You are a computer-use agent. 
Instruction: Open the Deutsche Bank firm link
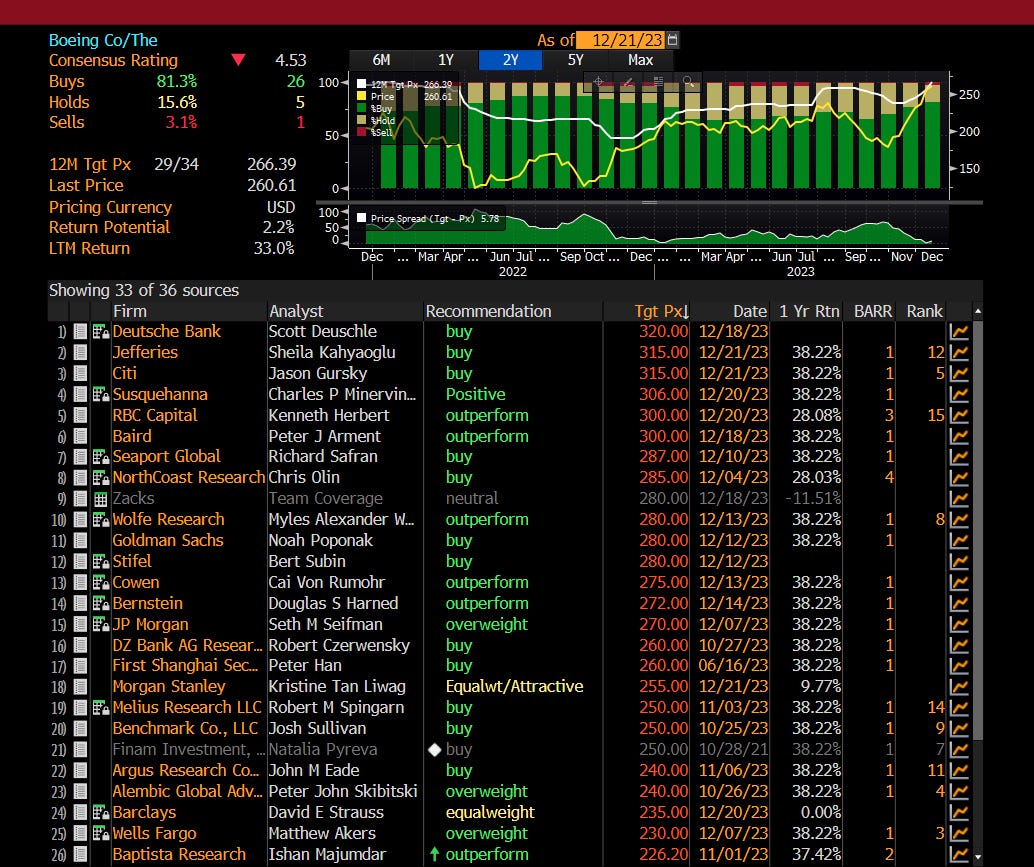(166, 332)
